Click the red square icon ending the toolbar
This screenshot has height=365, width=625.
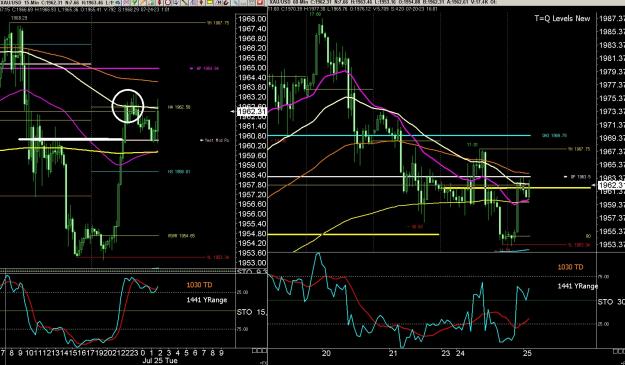point(260,2)
